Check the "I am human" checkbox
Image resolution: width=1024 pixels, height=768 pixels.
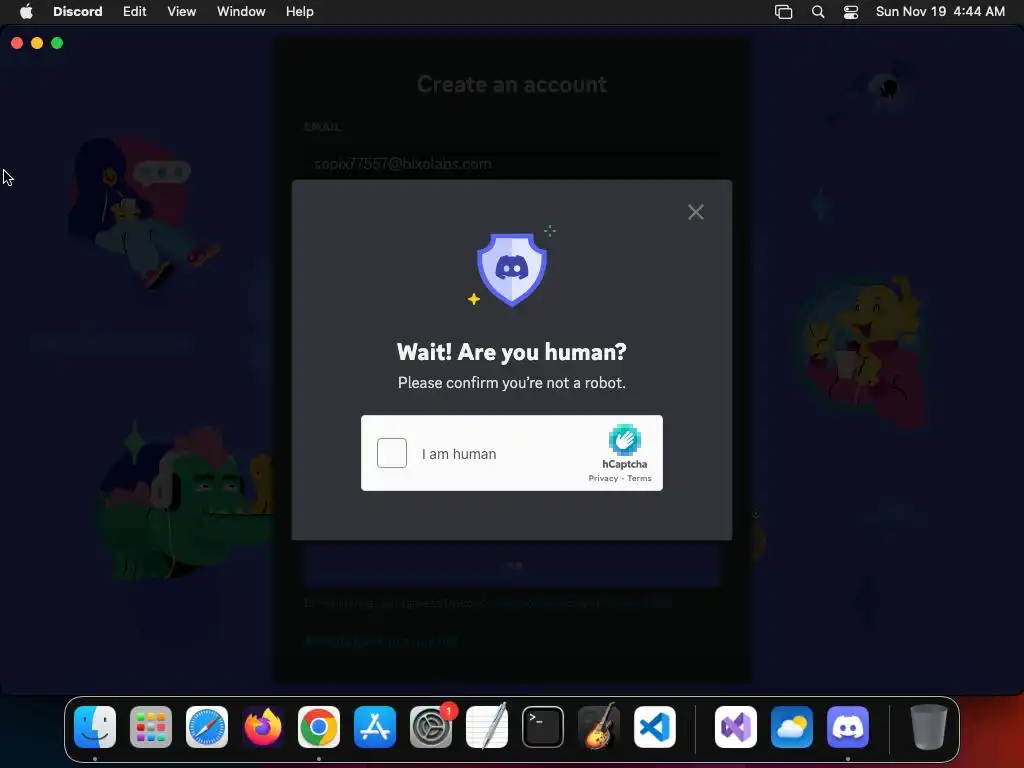(x=392, y=453)
